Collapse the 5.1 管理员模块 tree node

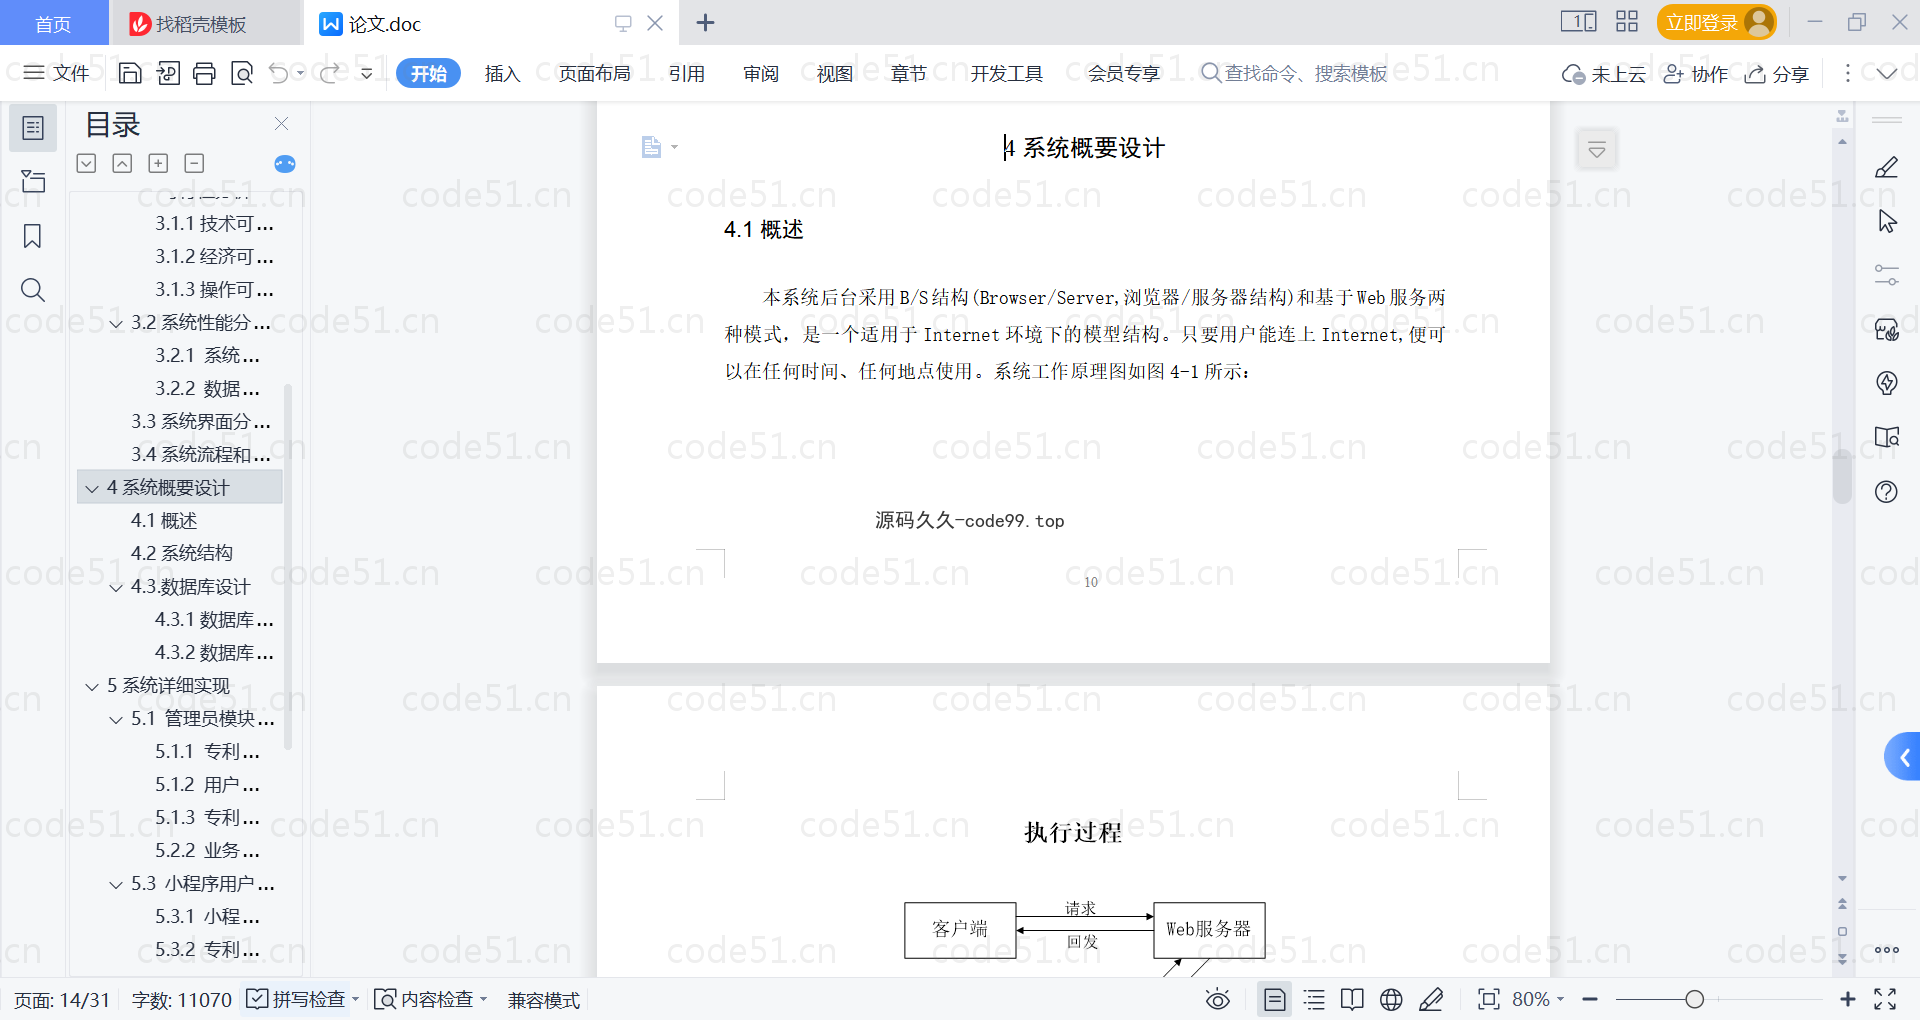(x=116, y=719)
